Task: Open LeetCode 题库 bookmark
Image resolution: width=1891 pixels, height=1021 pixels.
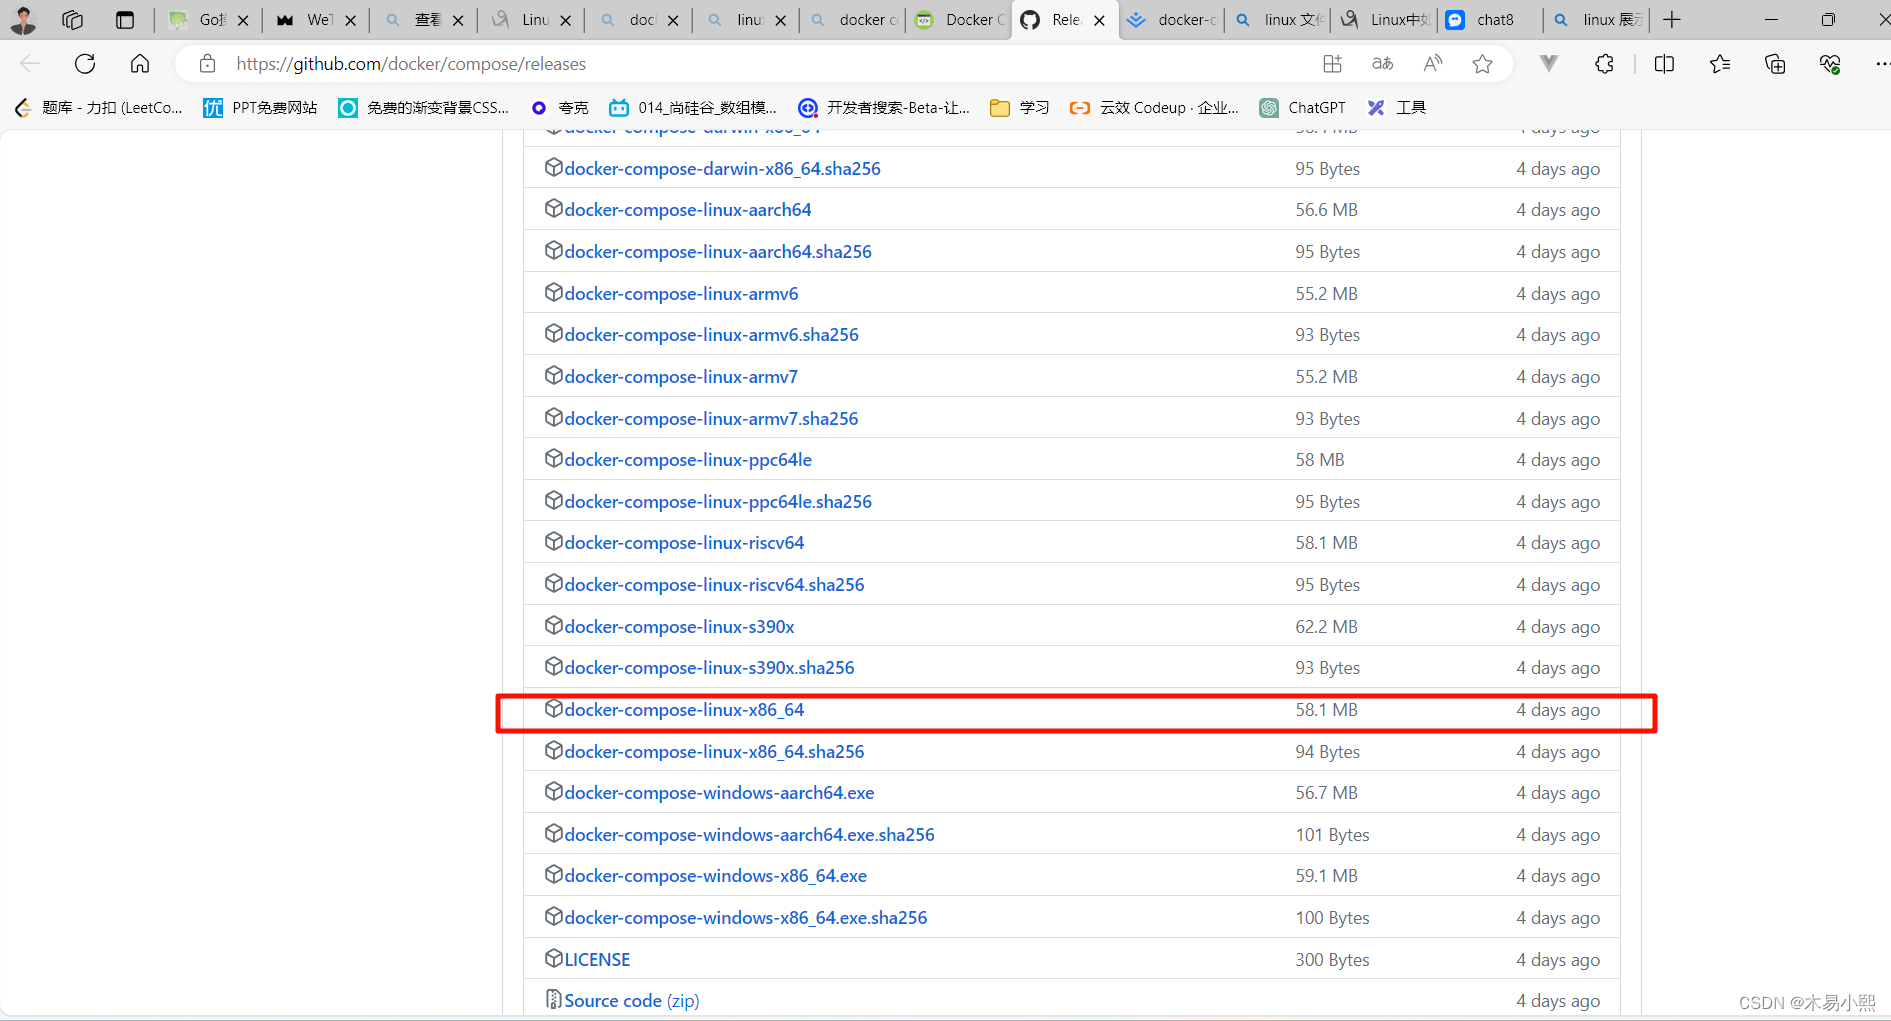Action: tap(98, 108)
